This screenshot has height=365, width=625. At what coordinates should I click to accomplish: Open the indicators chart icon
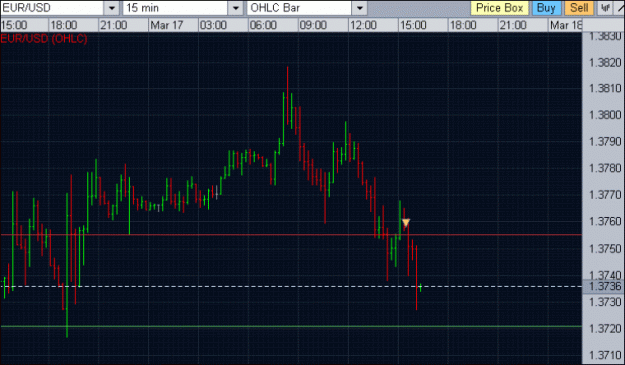(606, 8)
